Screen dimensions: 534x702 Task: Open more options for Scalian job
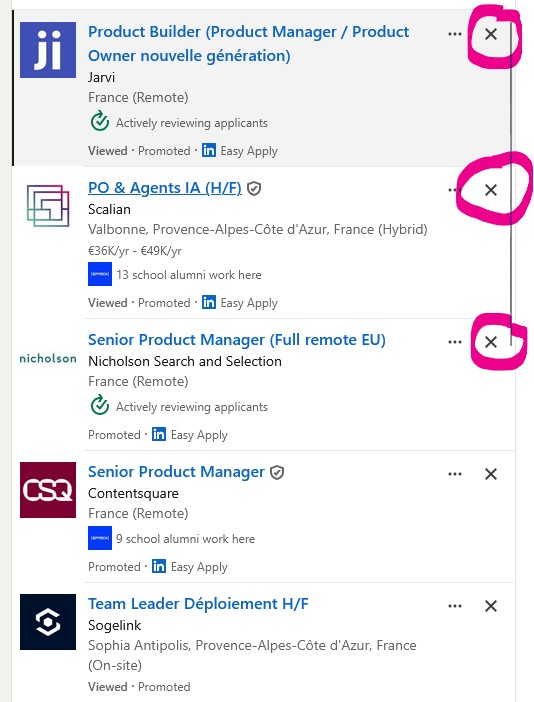[454, 190]
